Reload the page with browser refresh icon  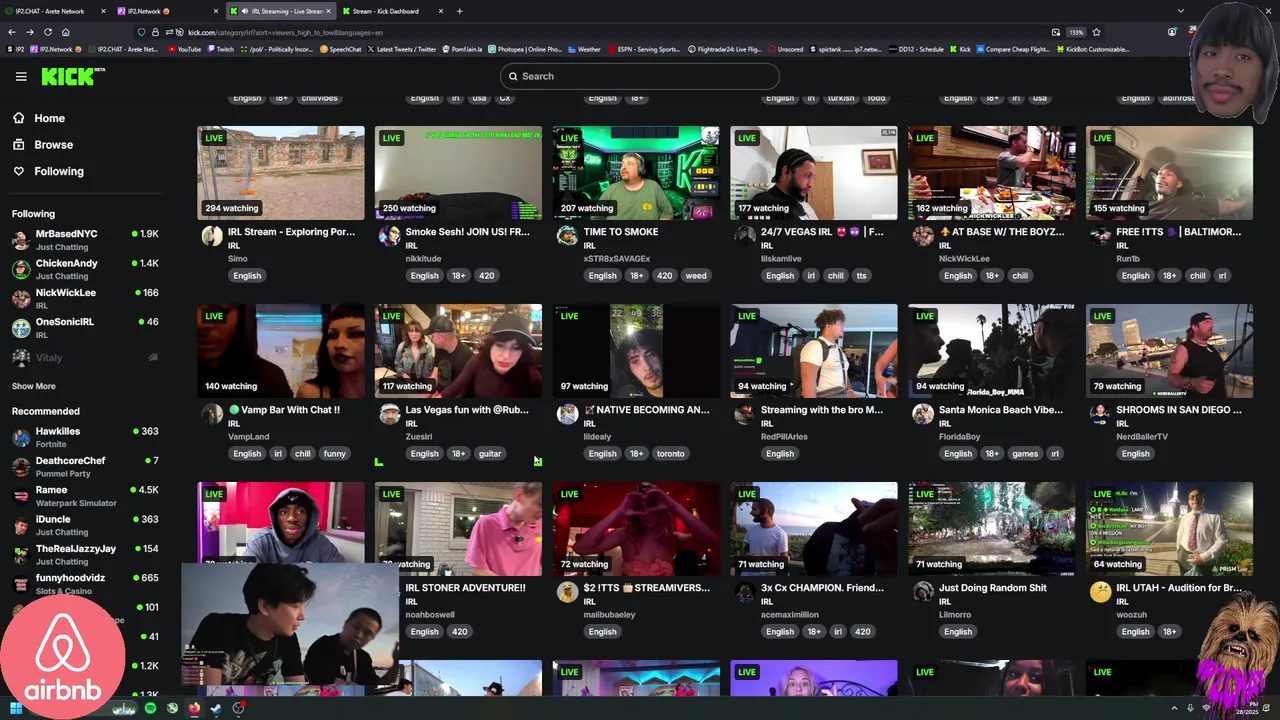point(47,32)
